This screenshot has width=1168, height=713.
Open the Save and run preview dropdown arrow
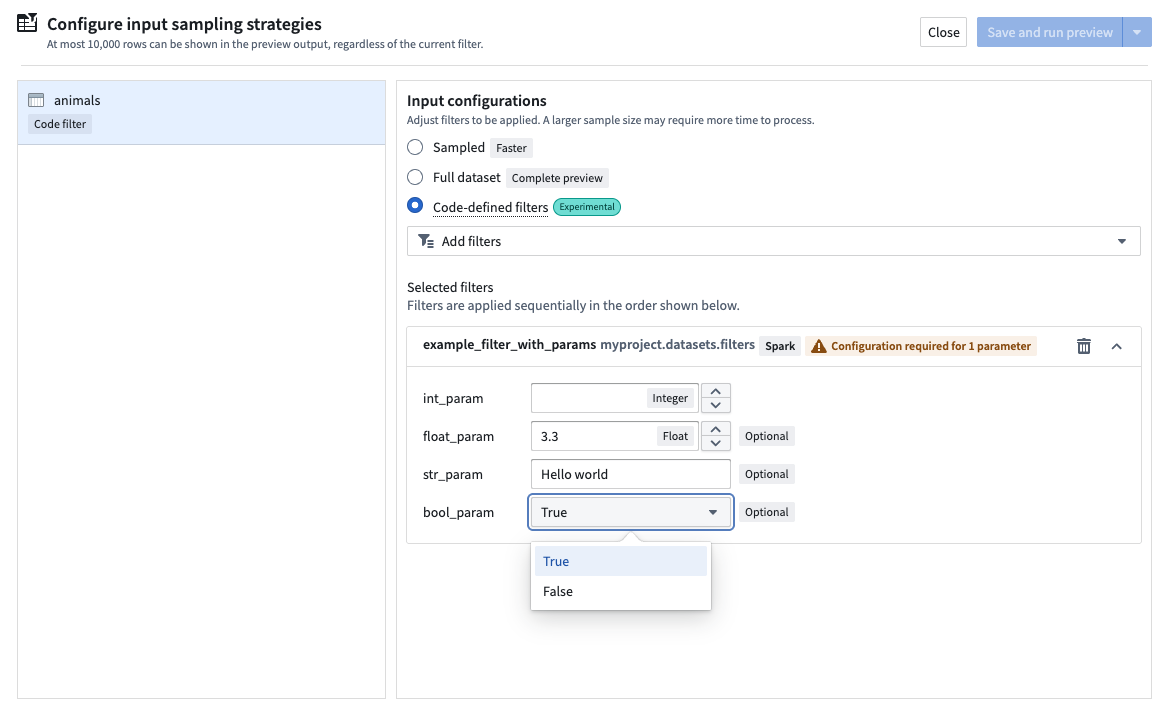pyautogui.click(x=1137, y=31)
